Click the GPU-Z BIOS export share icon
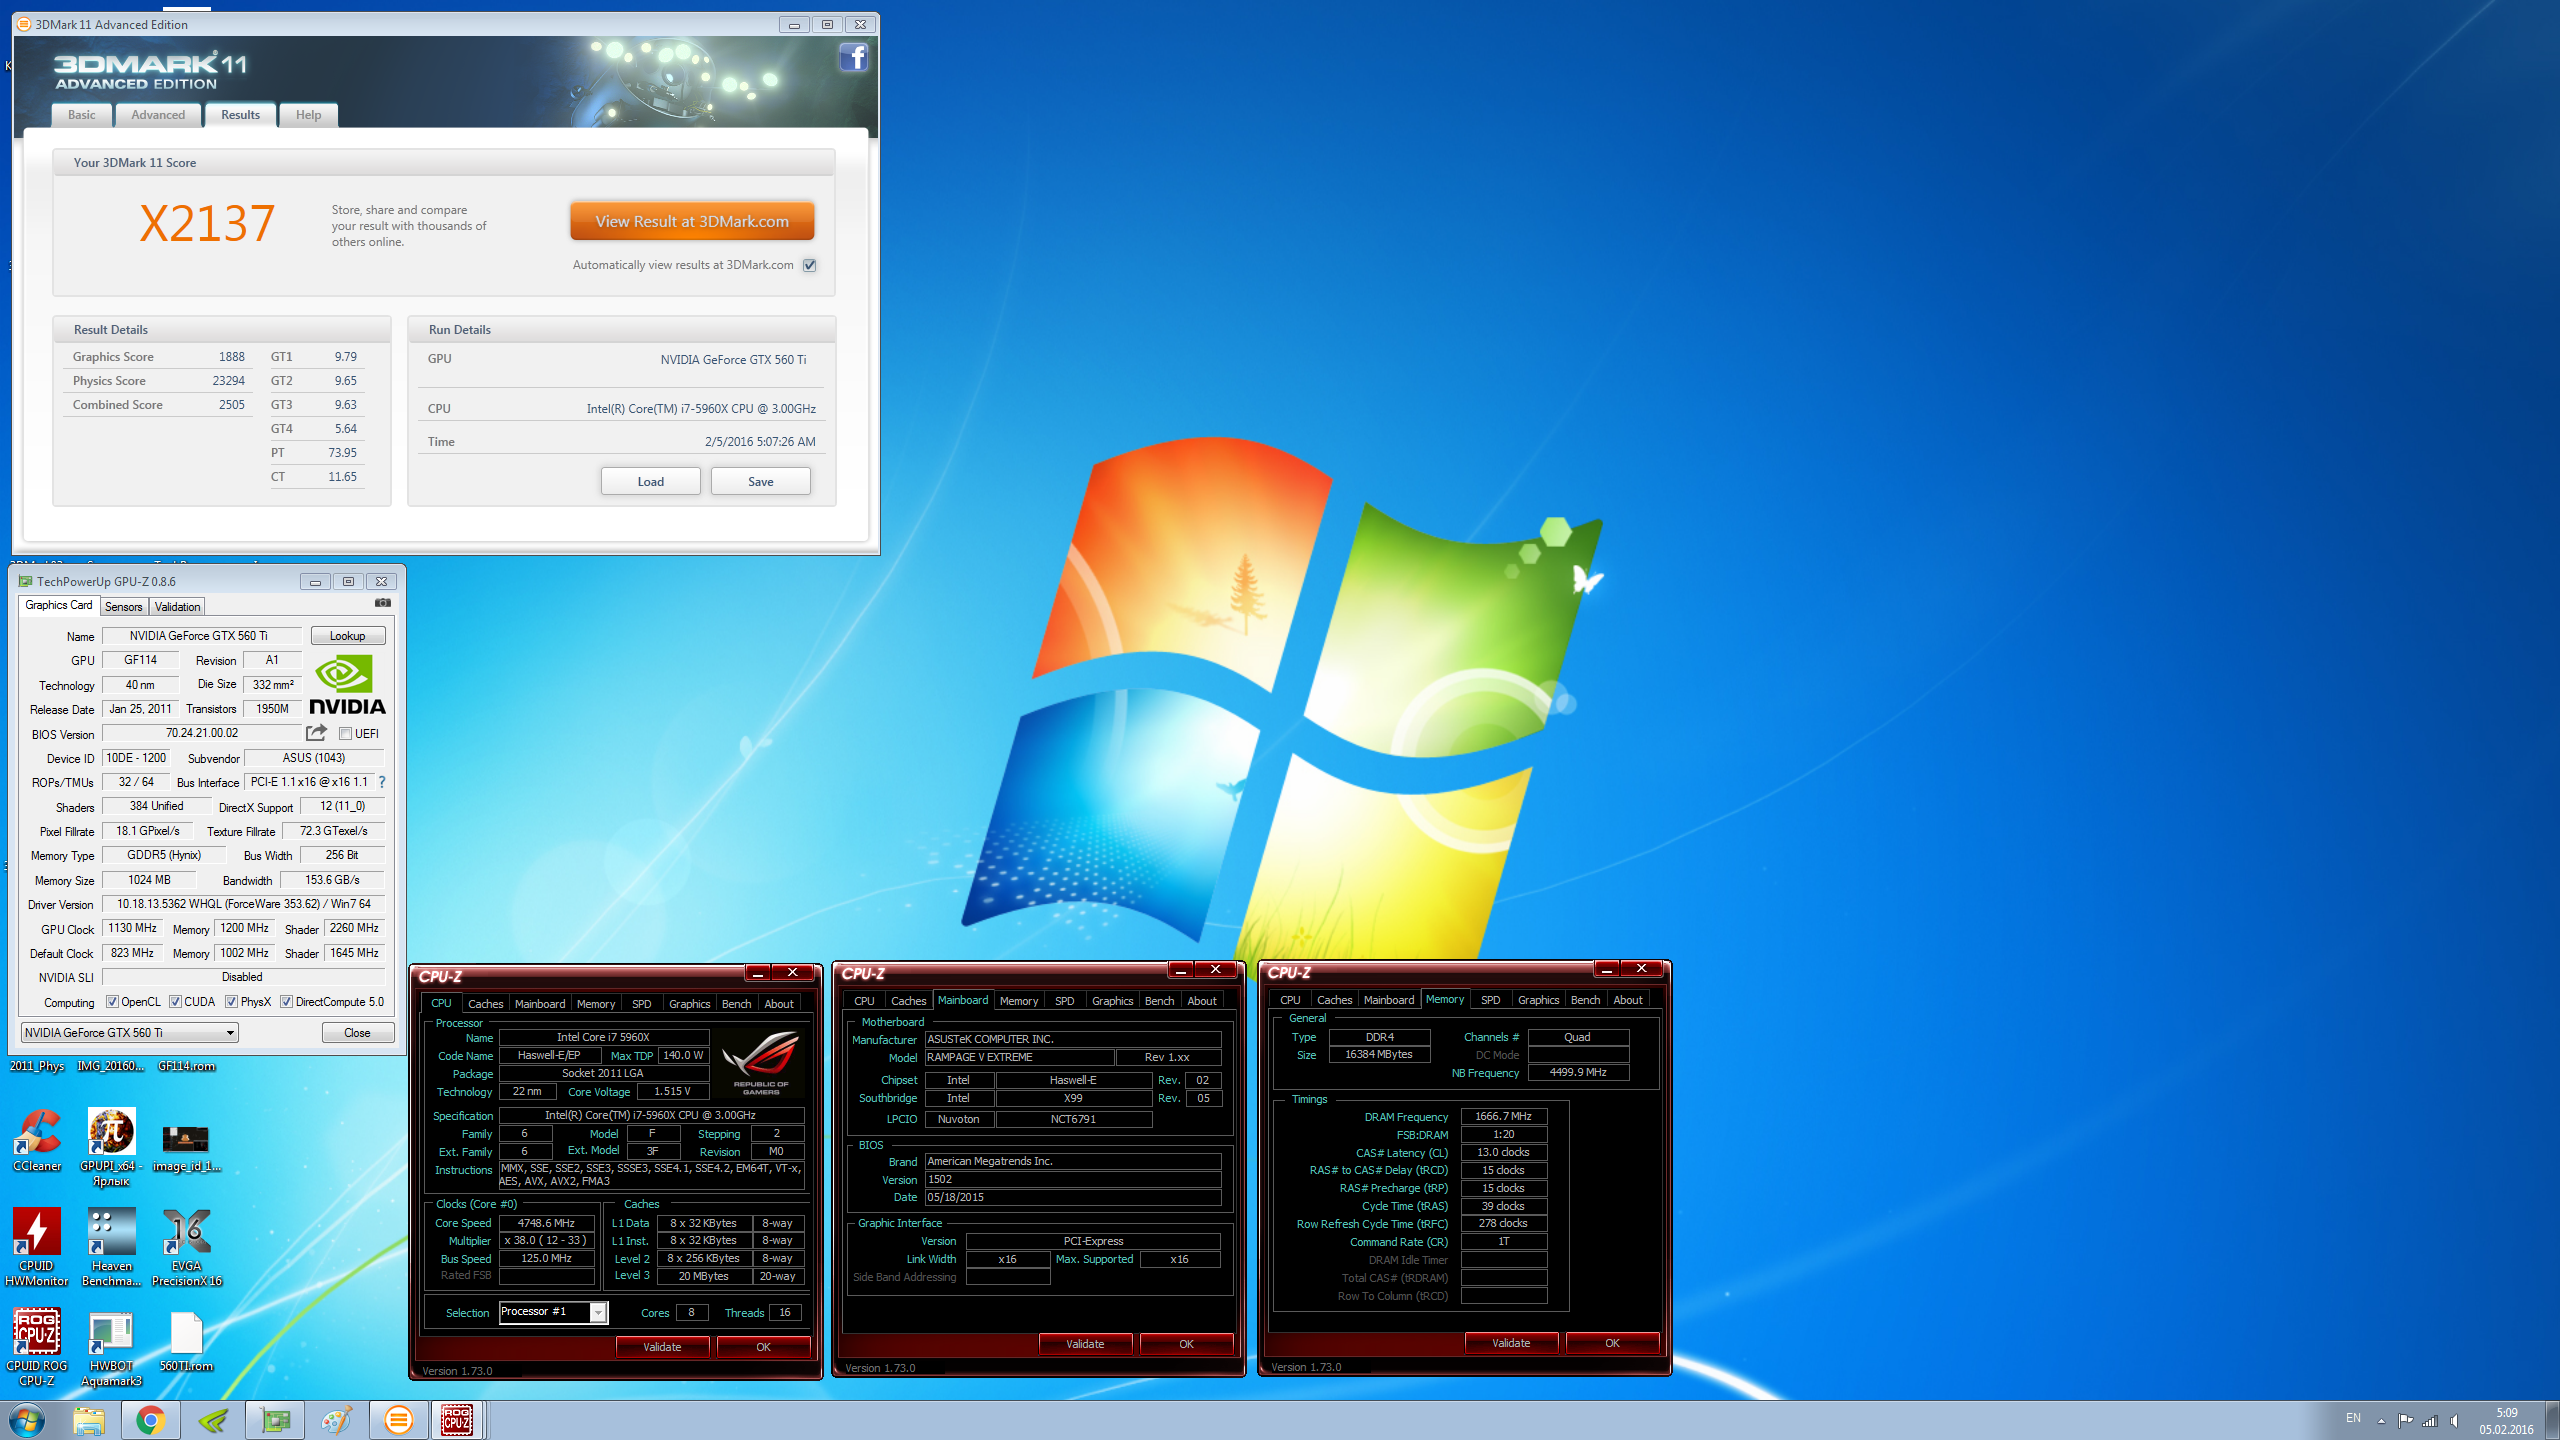 click(317, 733)
